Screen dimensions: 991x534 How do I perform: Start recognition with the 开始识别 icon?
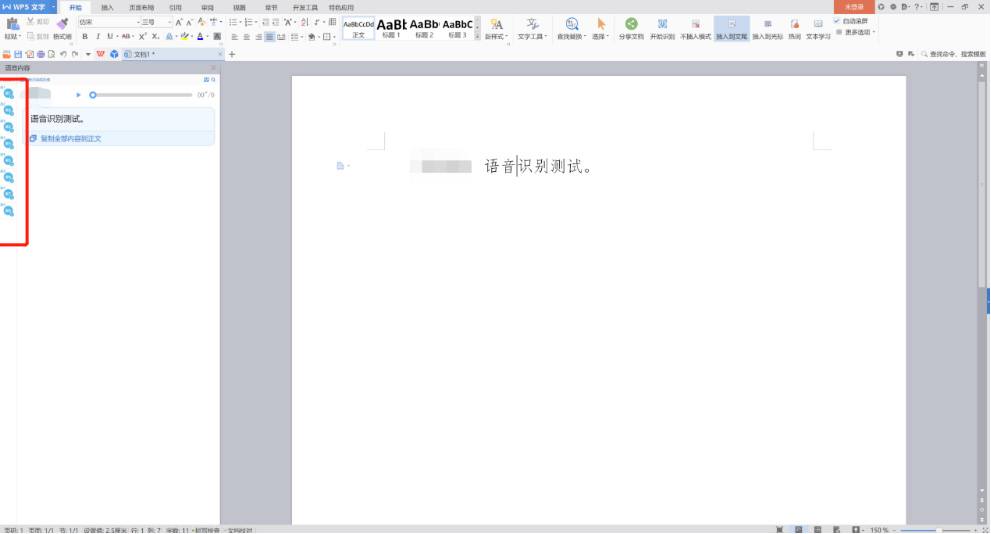pyautogui.click(x=662, y=24)
